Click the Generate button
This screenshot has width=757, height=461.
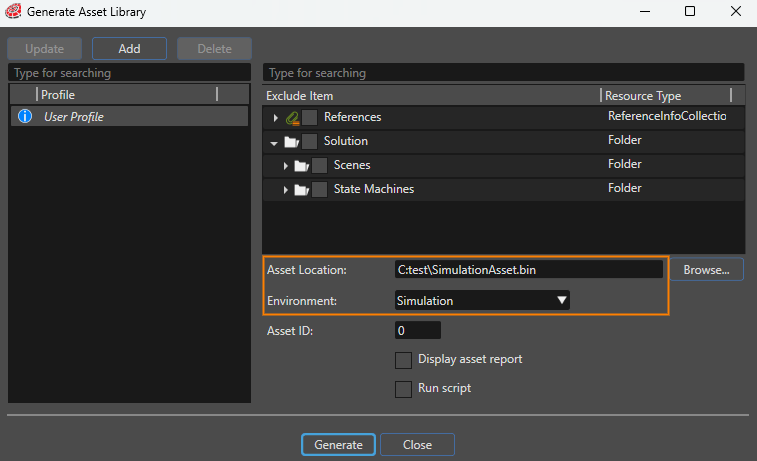[338, 445]
